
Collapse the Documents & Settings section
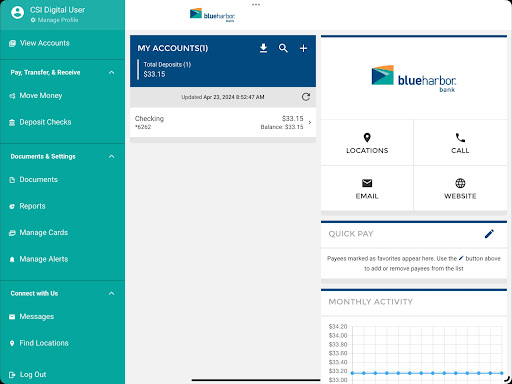pos(112,156)
